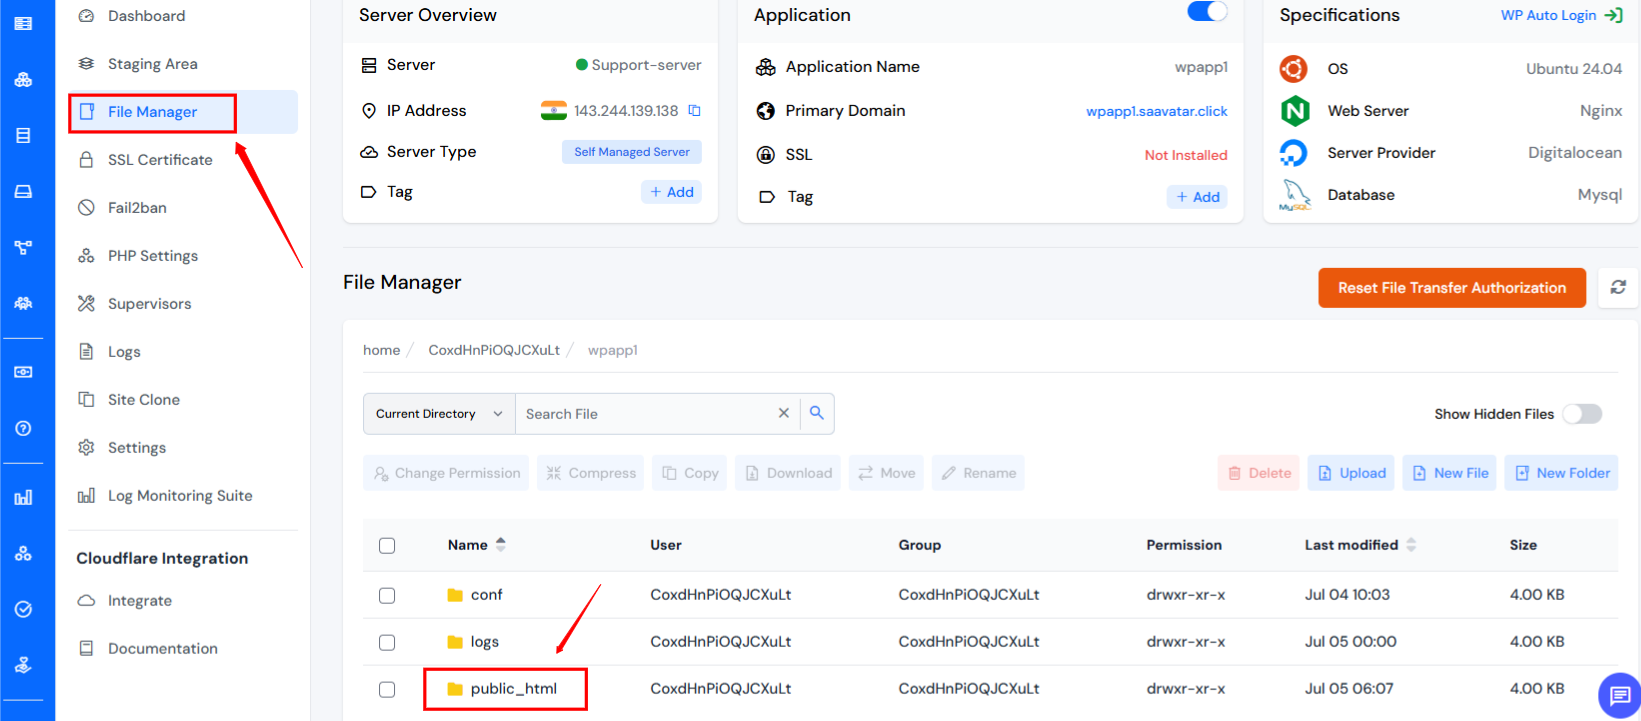Click the Self Managed Server badge
The image size is (1641, 721).
pyautogui.click(x=632, y=152)
